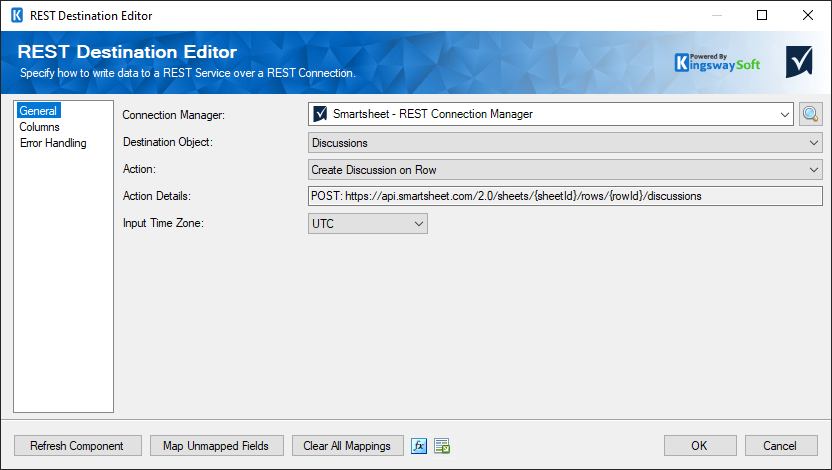Open the Destination Object dropdown showing Discussions
Screen dimensions: 832x470
[565, 143]
